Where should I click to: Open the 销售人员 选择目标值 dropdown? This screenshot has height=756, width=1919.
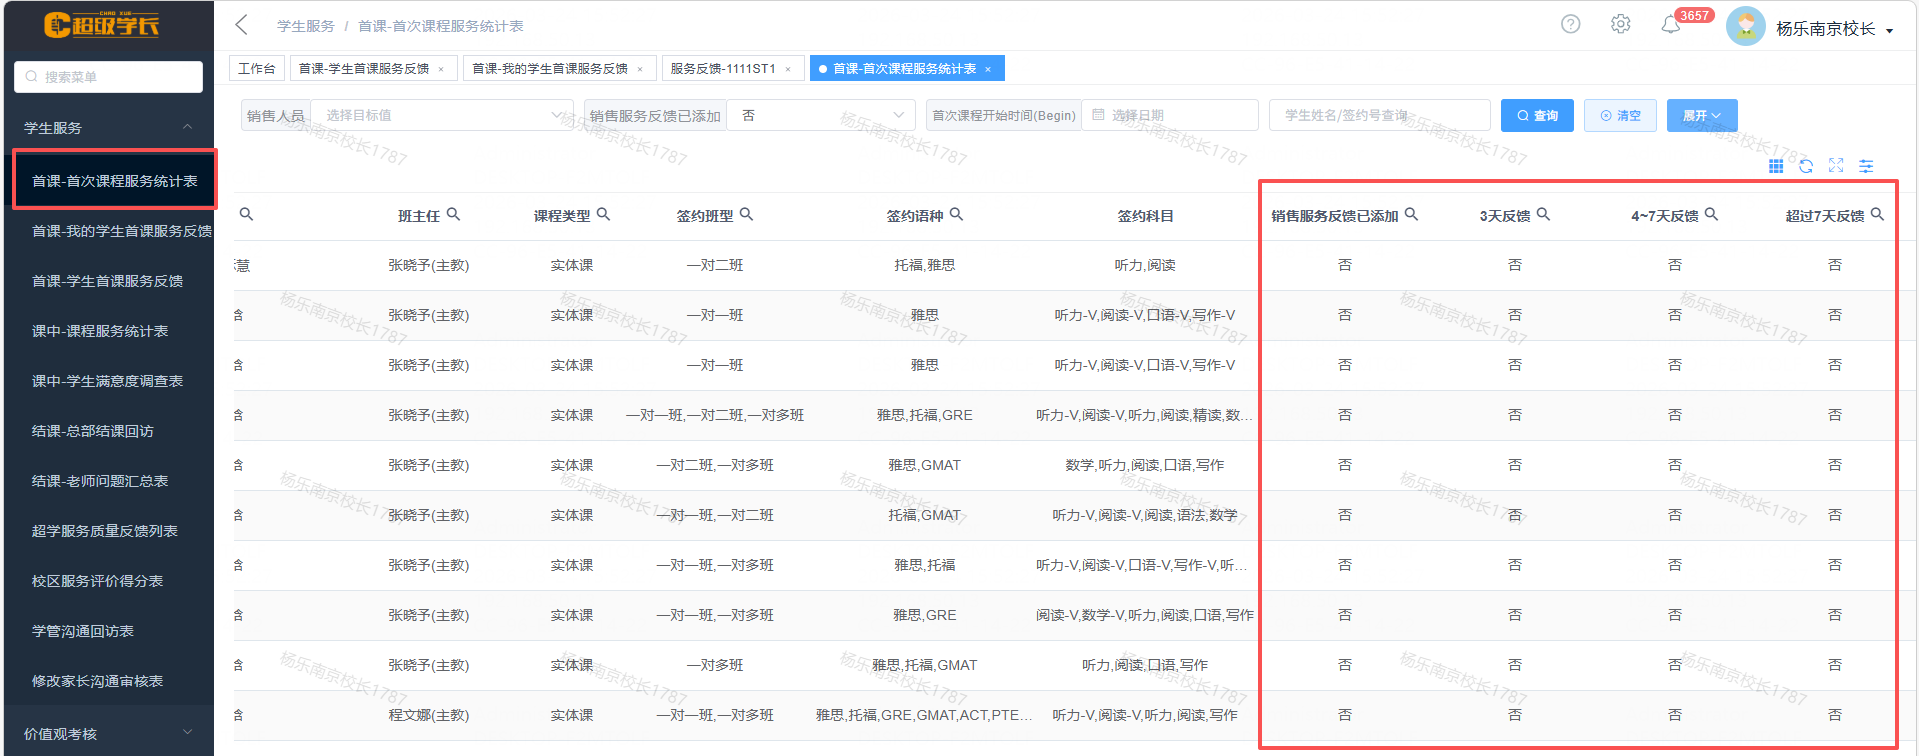pyautogui.click(x=441, y=116)
